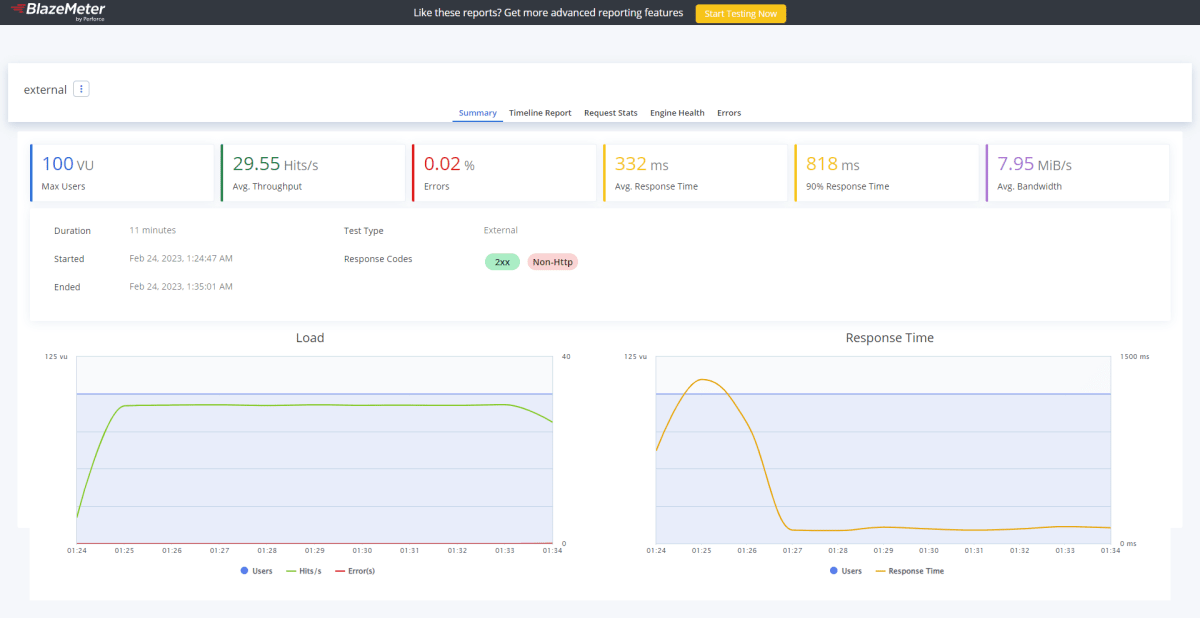Click the 100 VU Max Users card

[x=122, y=173]
